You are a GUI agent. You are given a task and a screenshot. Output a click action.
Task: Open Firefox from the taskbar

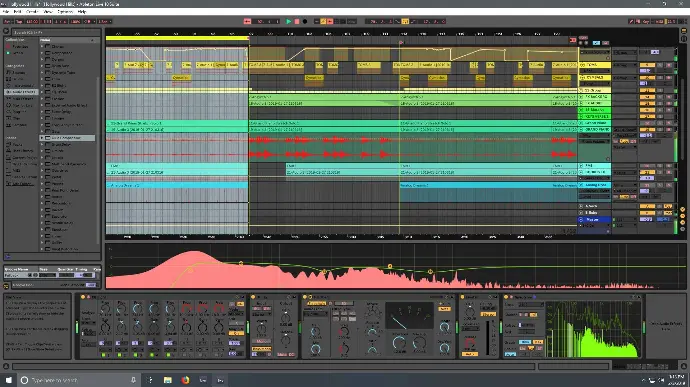[x=185, y=380]
